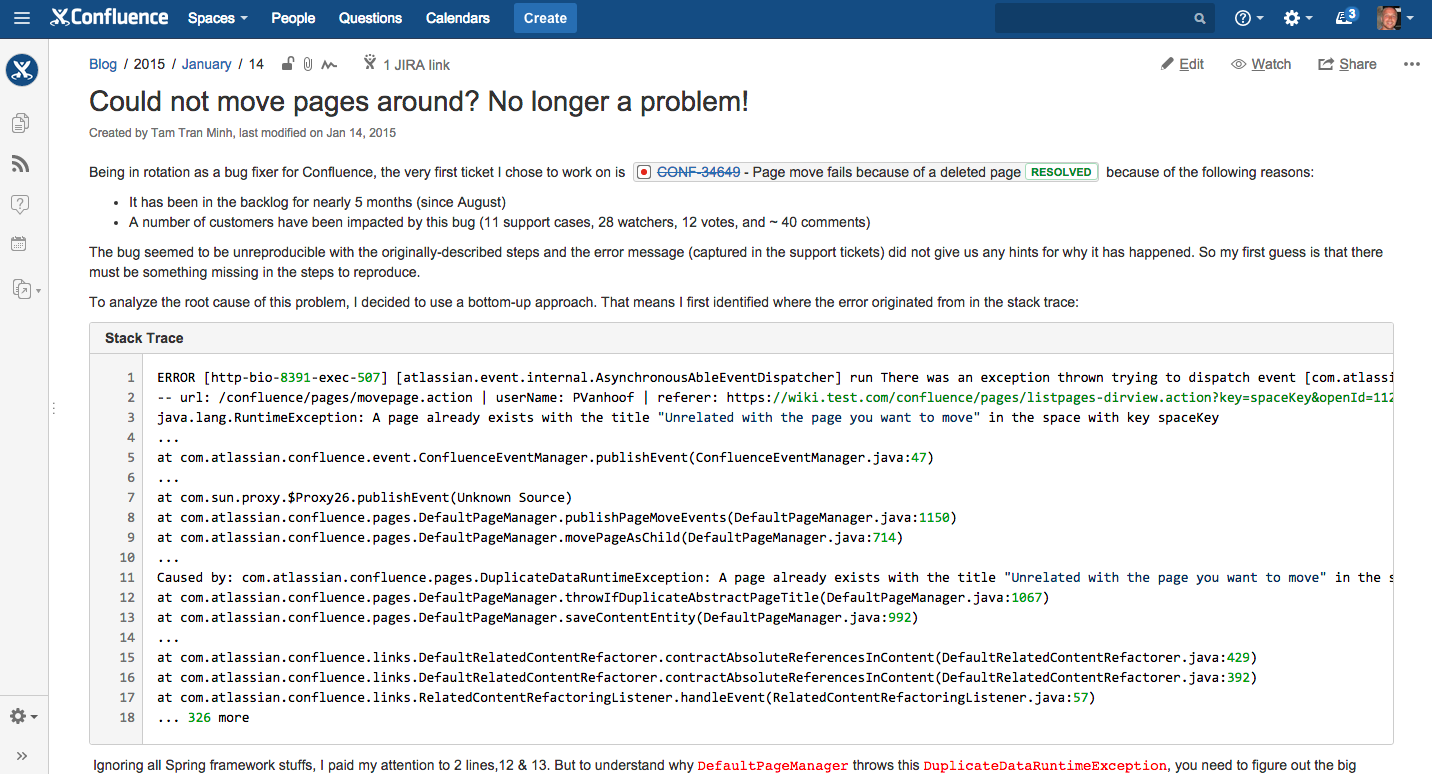This screenshot has width=1432, height=774.
Task: Expand the sidebar with double chevron
Action: [22, 756]
